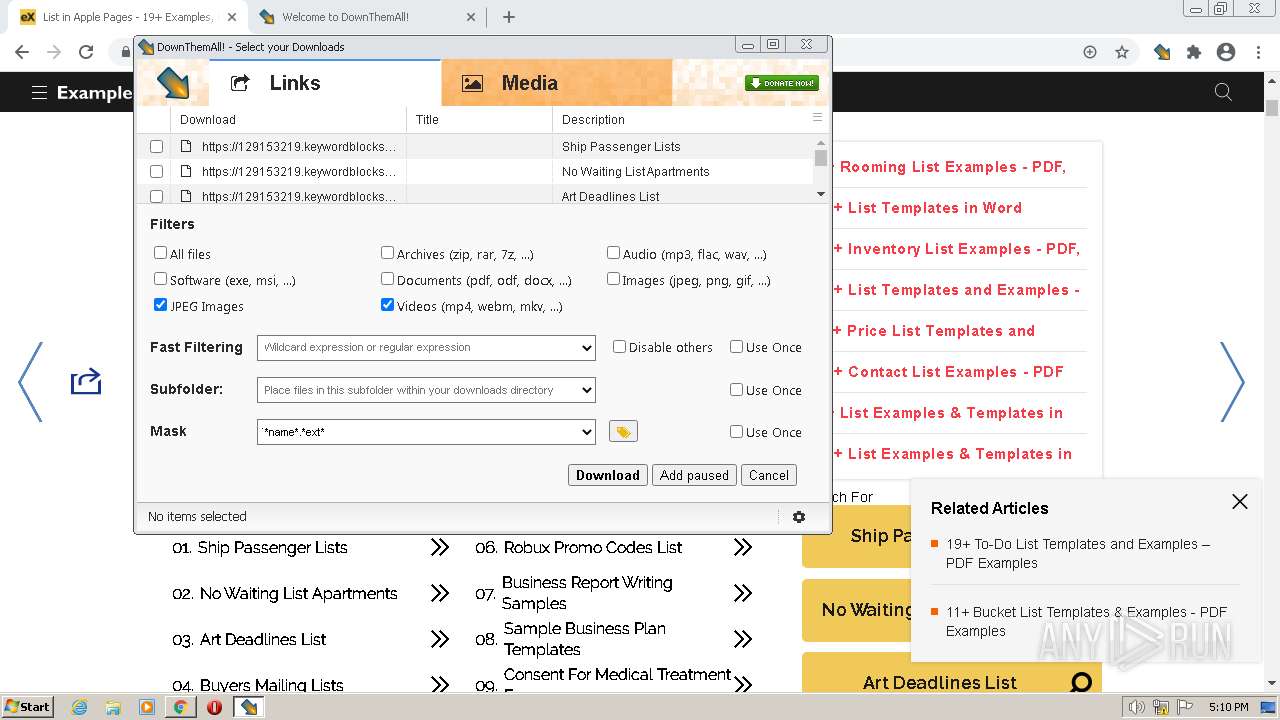Click the website search magnifier icon
Image resolution: width=1280 pixels, height=720 pixels.
point(1223,92)
